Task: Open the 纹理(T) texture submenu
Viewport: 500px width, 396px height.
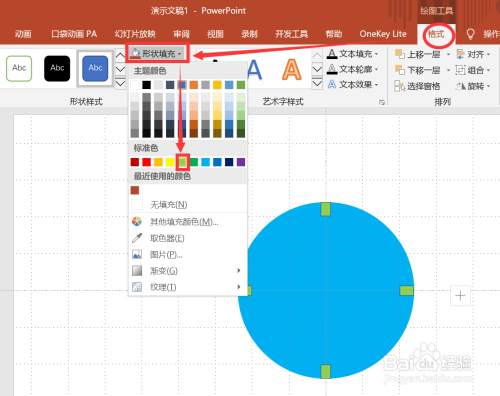Action: tap(188, 287)
